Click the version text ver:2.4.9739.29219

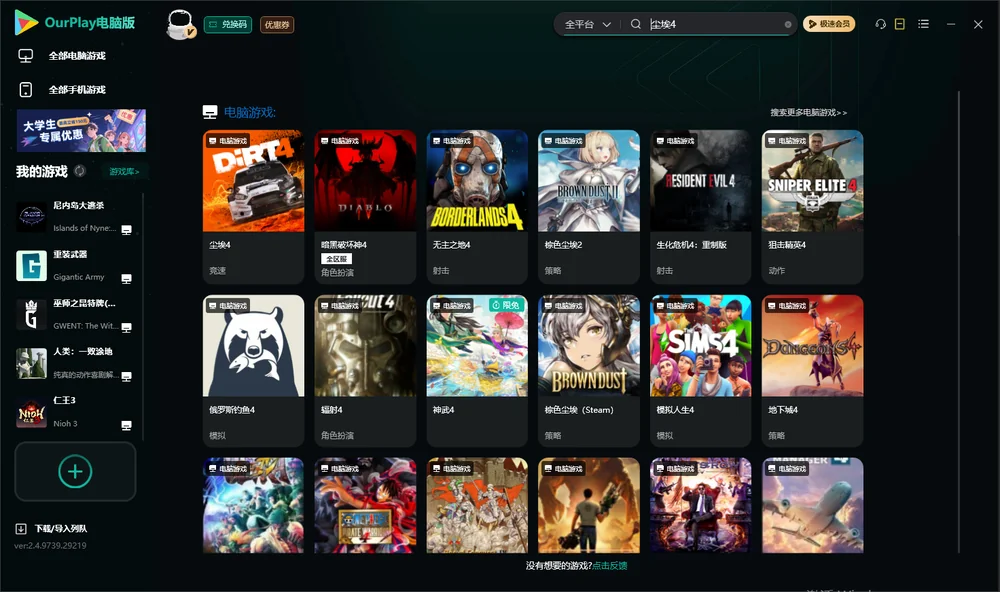click(x=50, y=545)
